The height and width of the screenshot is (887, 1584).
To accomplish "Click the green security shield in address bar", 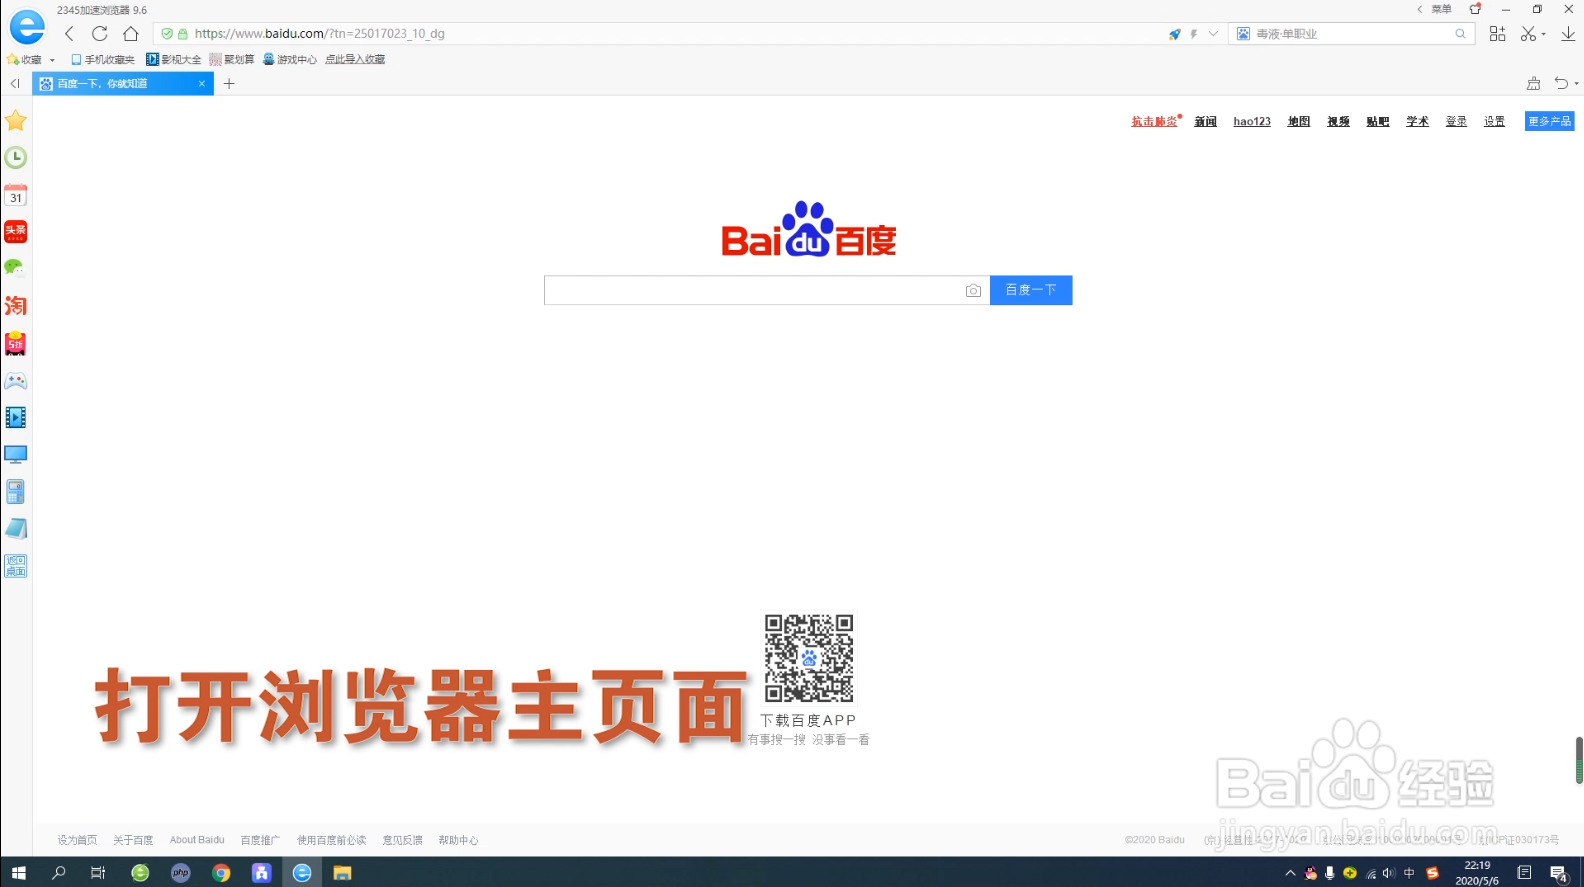I will click(x=167, y=33).
